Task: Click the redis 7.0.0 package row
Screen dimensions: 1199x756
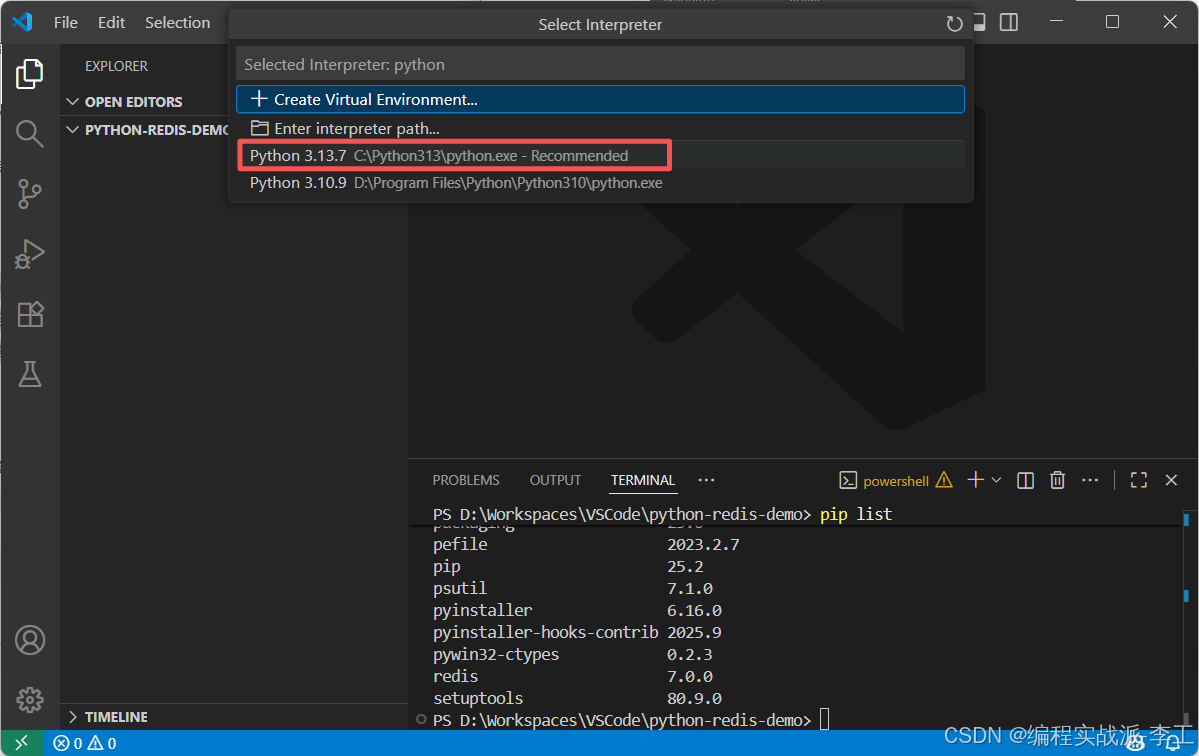Action: tap(573, 677)
